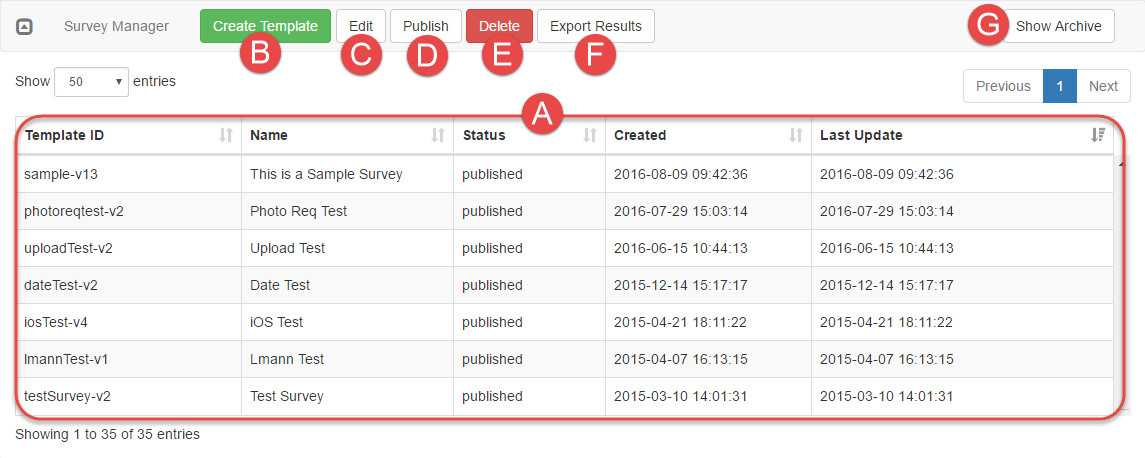Select page 1 in pagination
The image size is (1145, 458).
1059,86
